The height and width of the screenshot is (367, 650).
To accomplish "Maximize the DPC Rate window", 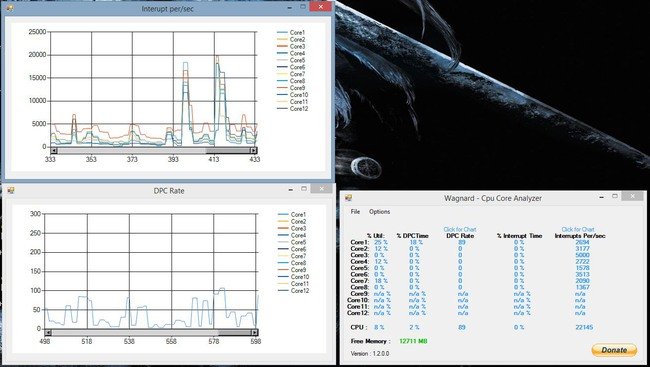I will pos(304,189).
